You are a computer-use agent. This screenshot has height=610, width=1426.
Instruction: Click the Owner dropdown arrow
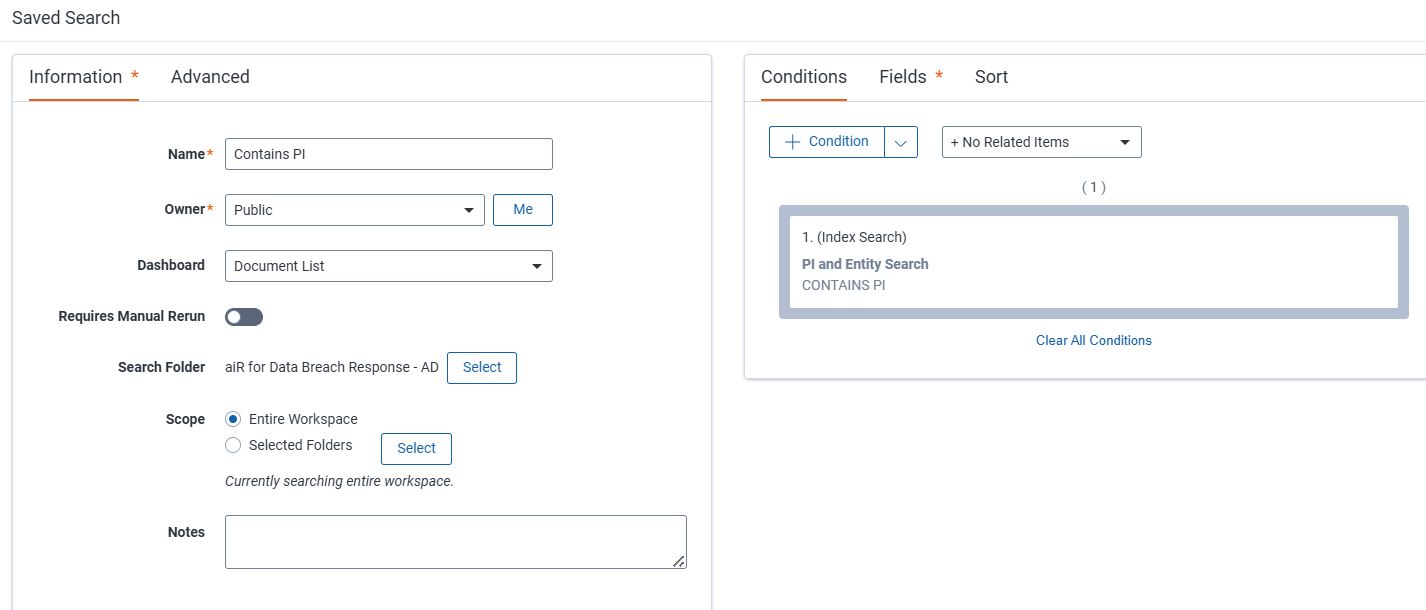(x=468, y=210)
